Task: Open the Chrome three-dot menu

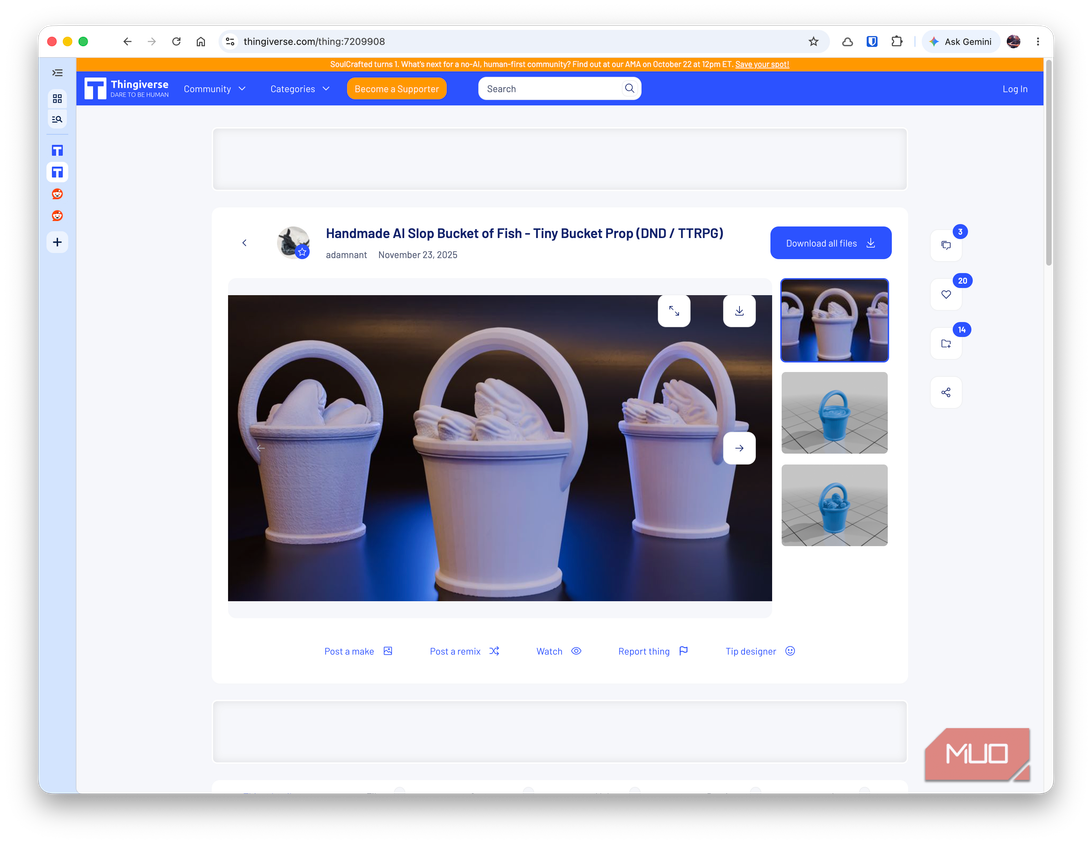Action: pos(1038,42)
